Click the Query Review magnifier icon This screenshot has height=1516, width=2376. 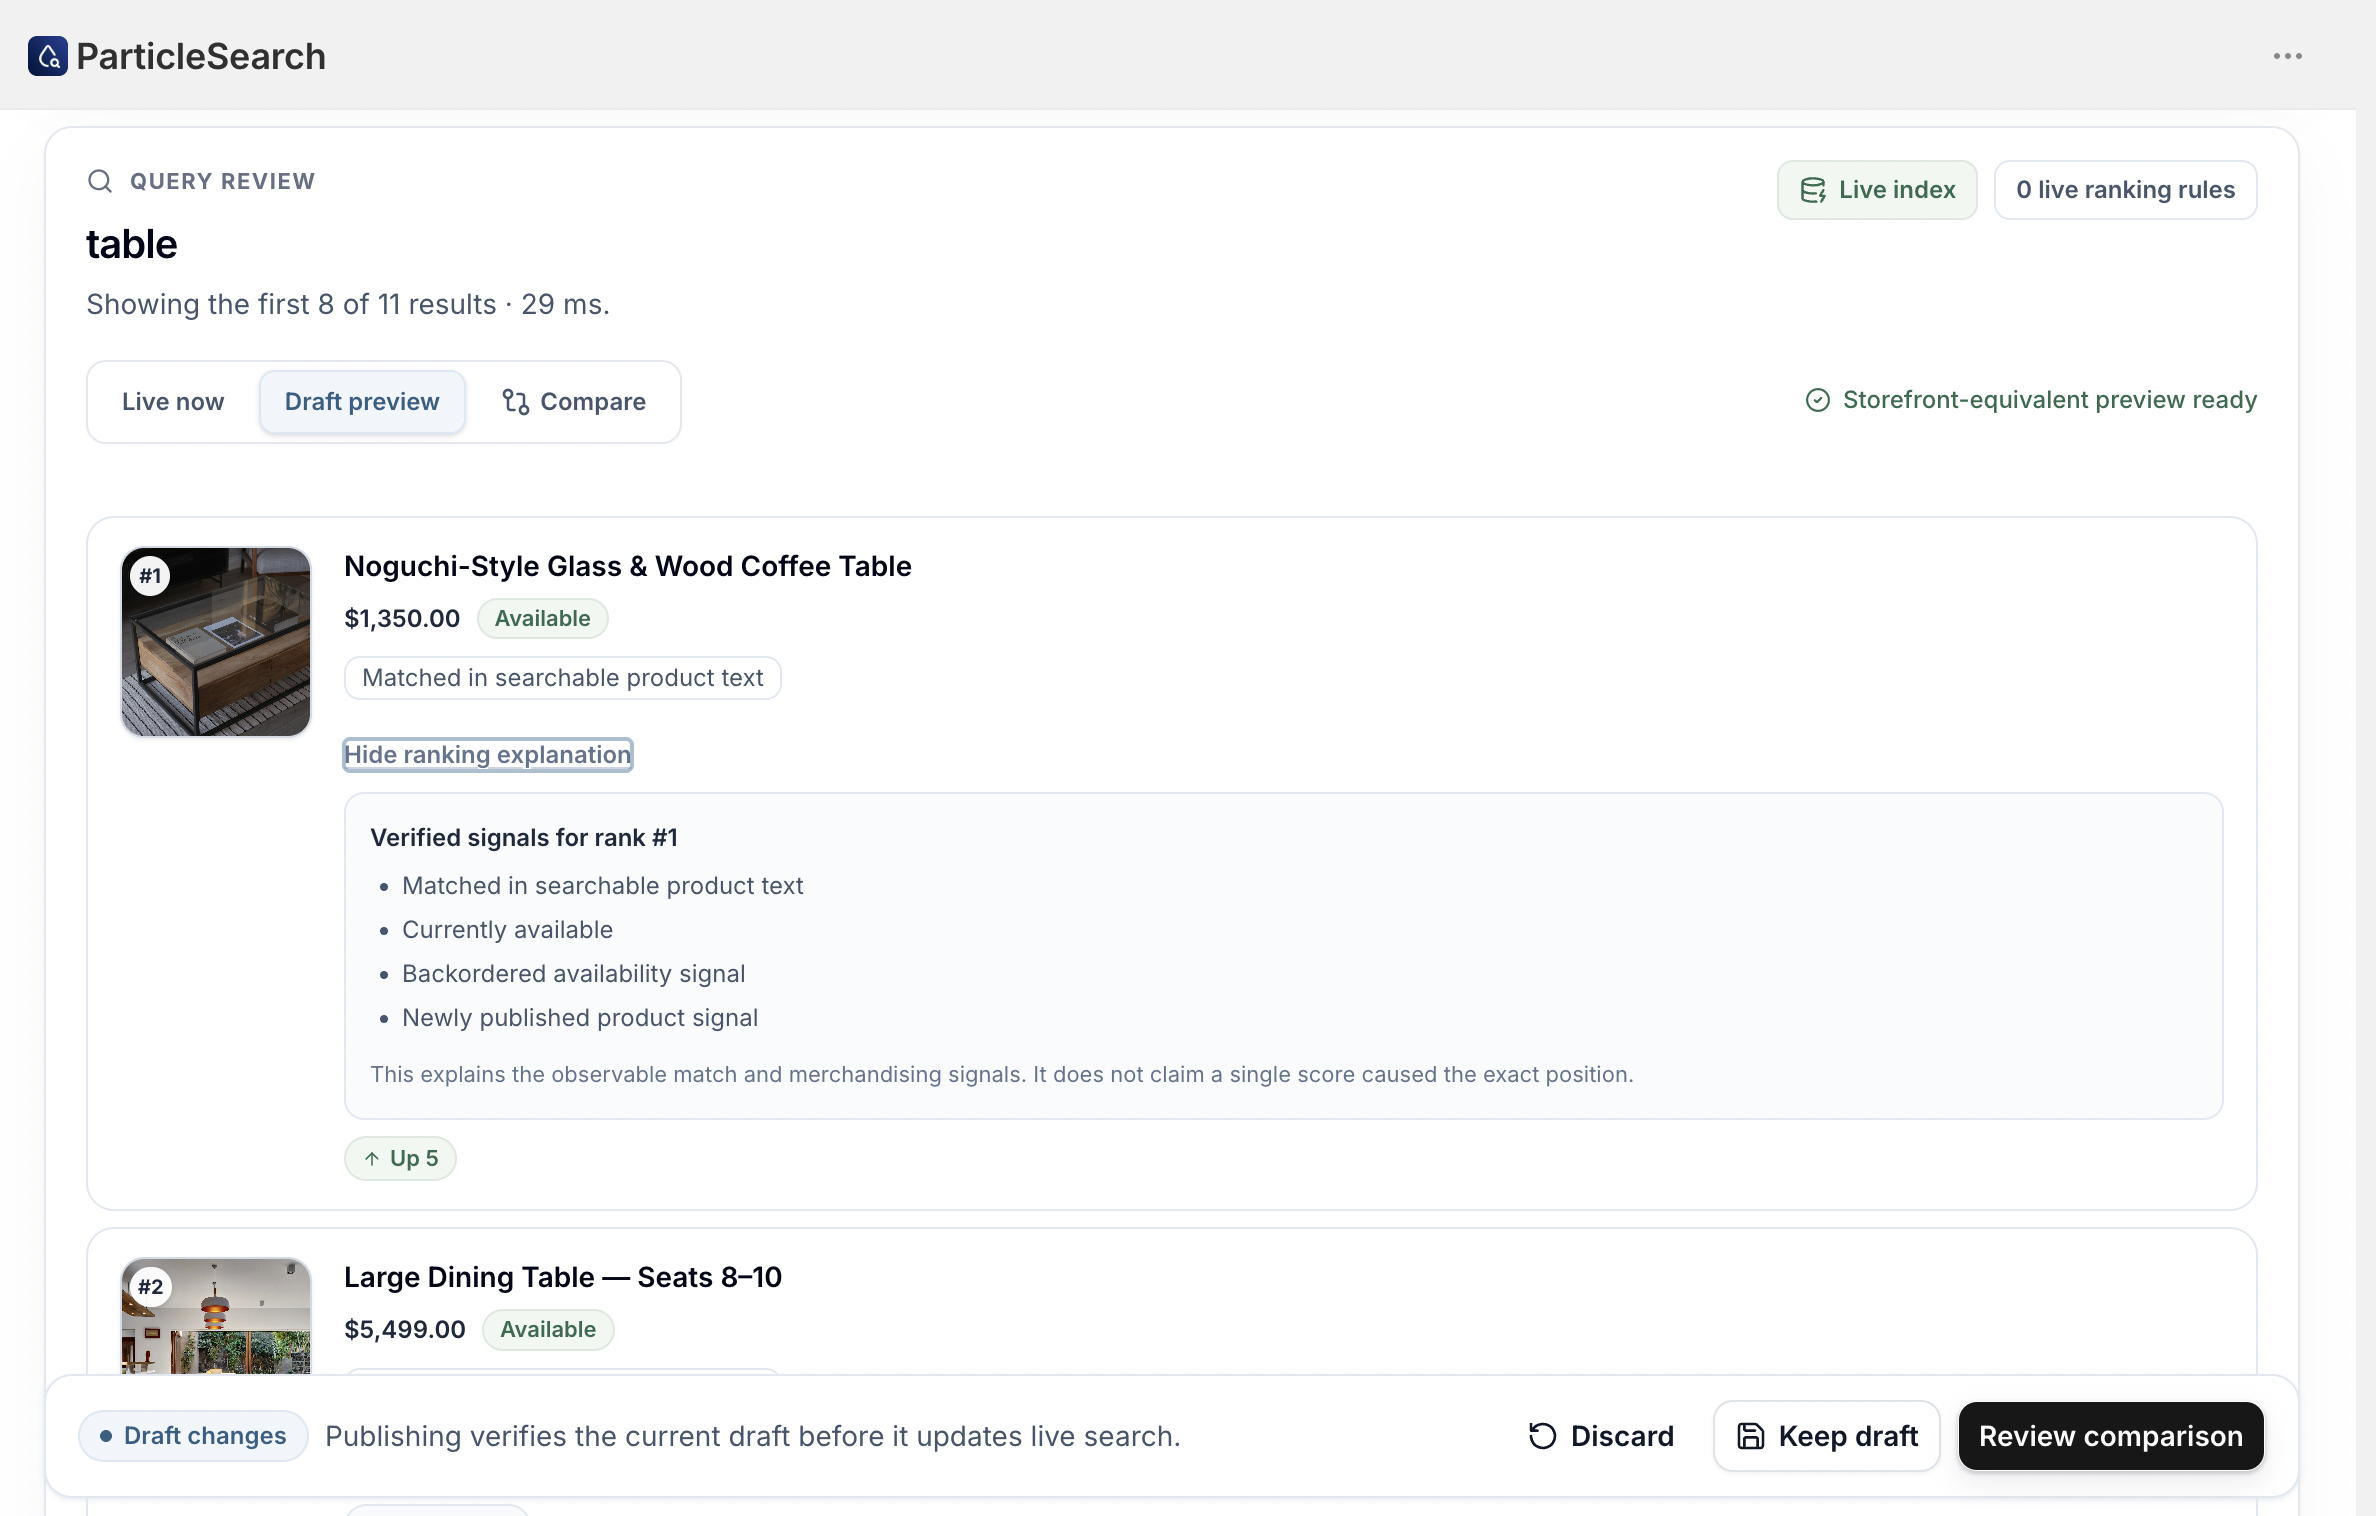pyautogui.click(x=100, y=181)
